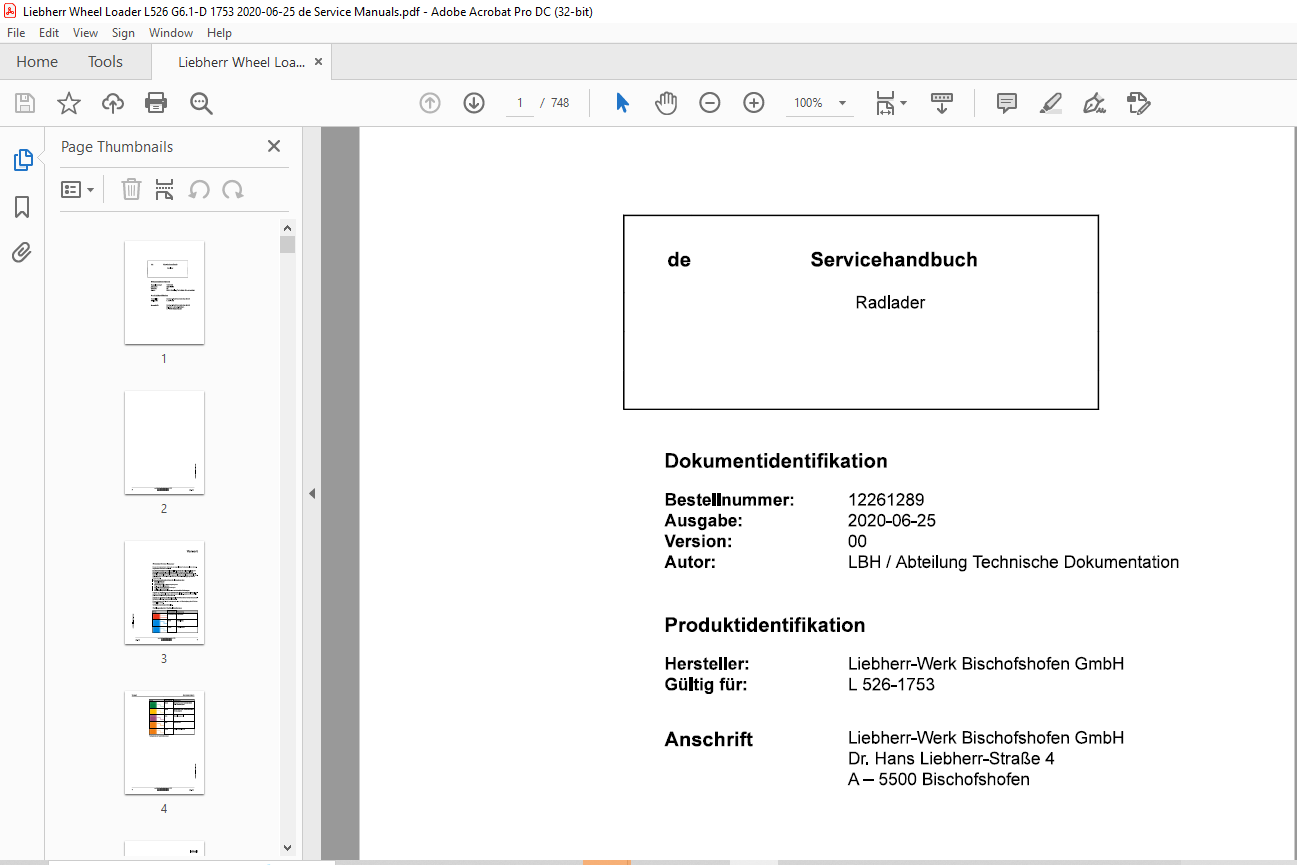The image size is (1297, 865).
Task: Click the Save file icon
Action: tap(25, 103)
